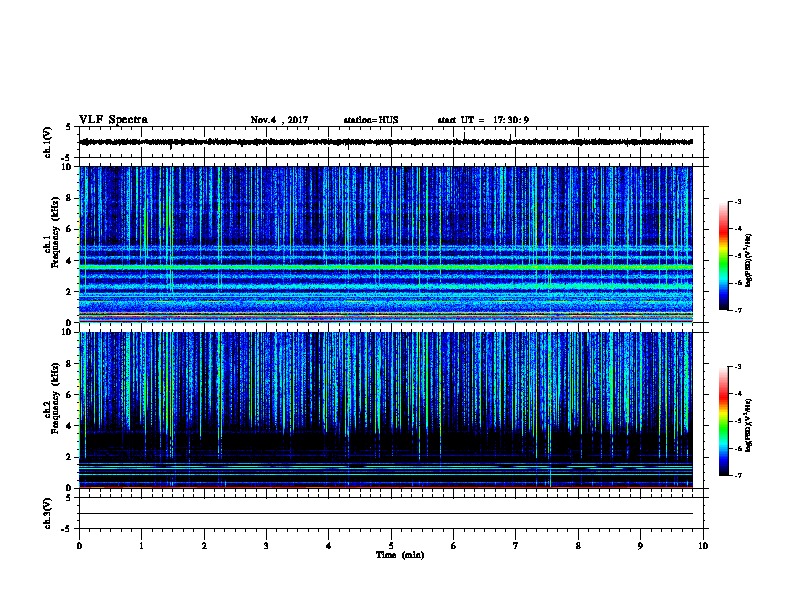This screenshot has width=792, height=612.
Task: Click the "8" kHz tick of ch.1 spectrogram
Action: [x=70, y=198]
